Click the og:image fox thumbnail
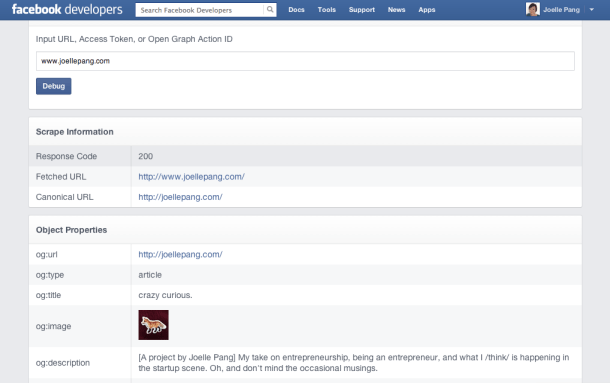Viewport: 610px width, 383px height. click(154, 325)
